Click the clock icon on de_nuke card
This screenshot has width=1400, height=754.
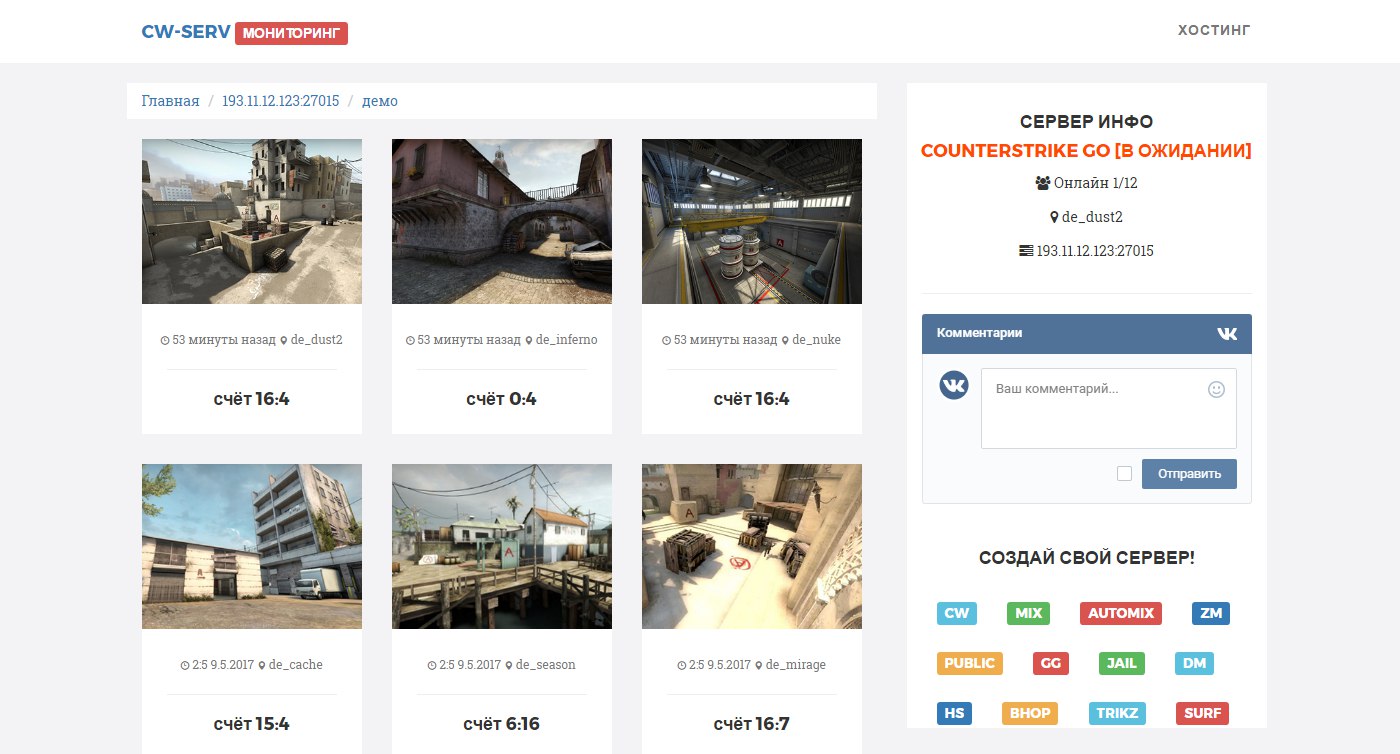pyautogui.click(x=667, y=341)
